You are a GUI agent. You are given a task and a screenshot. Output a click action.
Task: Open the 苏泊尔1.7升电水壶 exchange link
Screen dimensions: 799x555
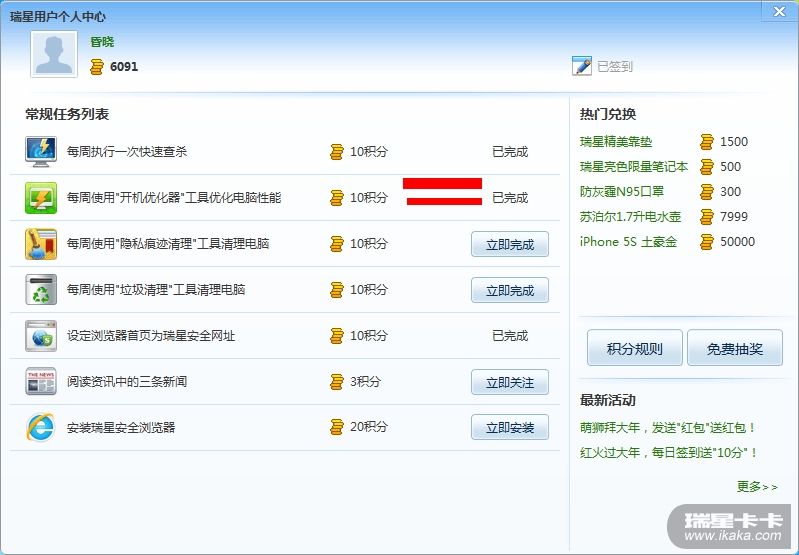pos(630,217)
